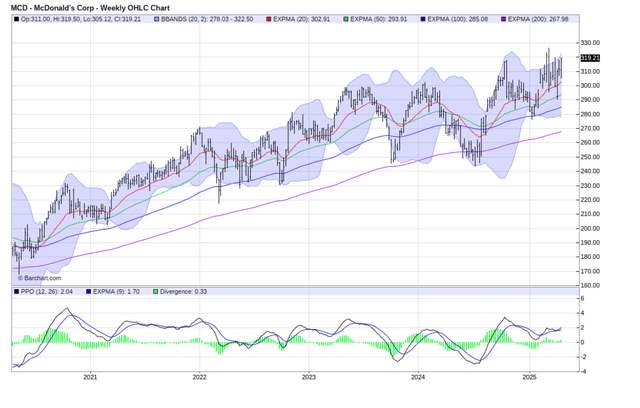
Task: Click the Op:311.00 OHLC values text
Action: tap(81, 19)
